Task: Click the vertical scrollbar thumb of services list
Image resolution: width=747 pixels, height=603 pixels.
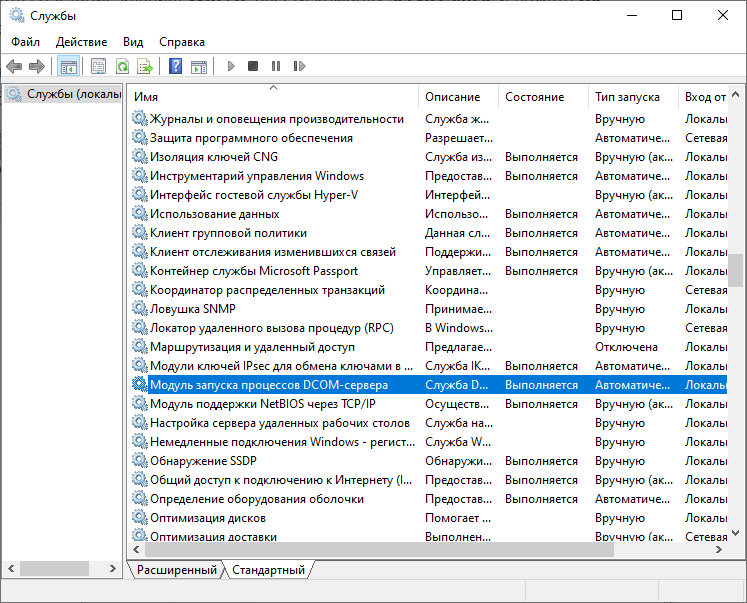Action: [736, 270]
